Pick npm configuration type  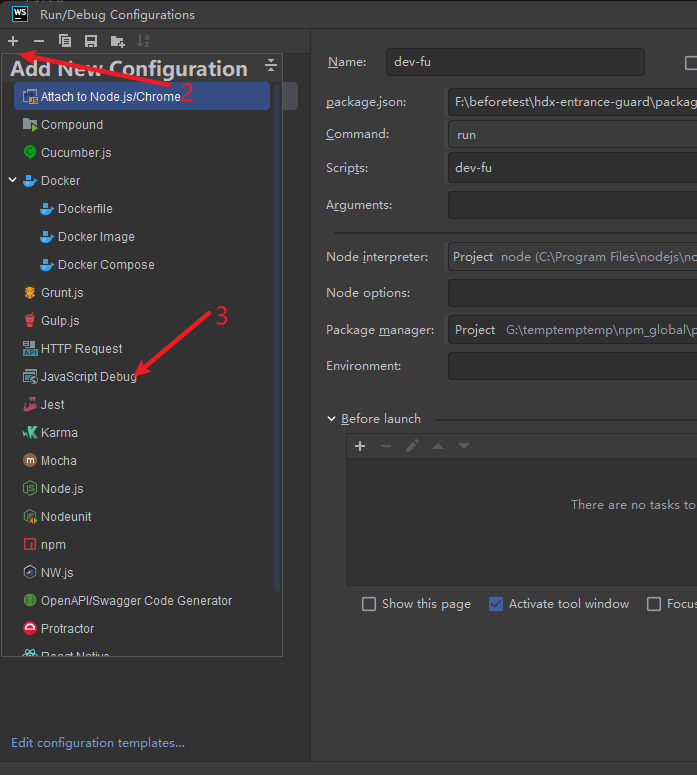pyautogui.click(x=142, y=545)
